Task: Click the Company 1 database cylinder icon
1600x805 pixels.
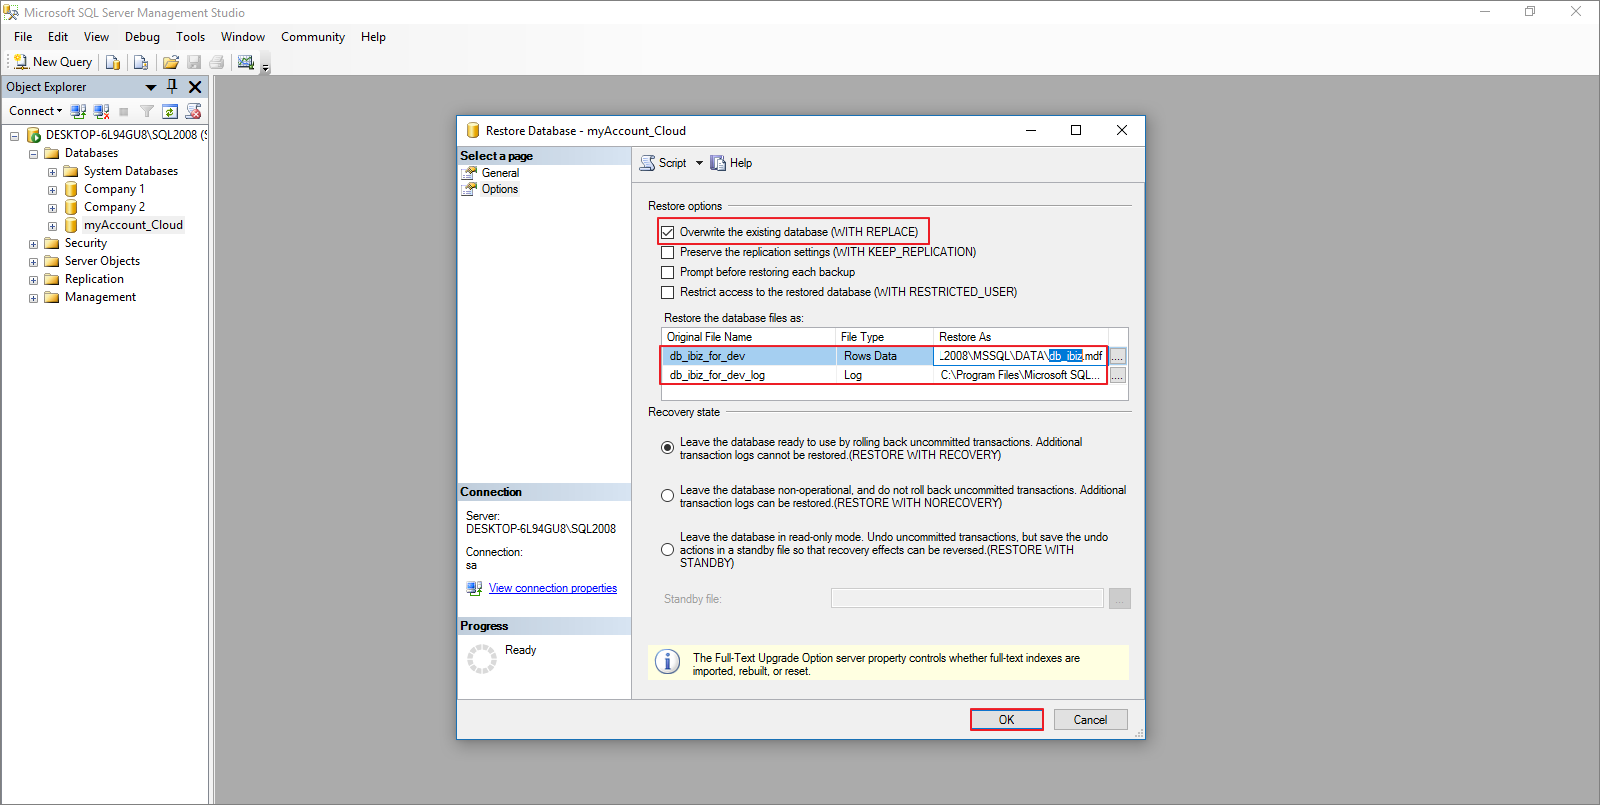Action: (x=71, y=189)
